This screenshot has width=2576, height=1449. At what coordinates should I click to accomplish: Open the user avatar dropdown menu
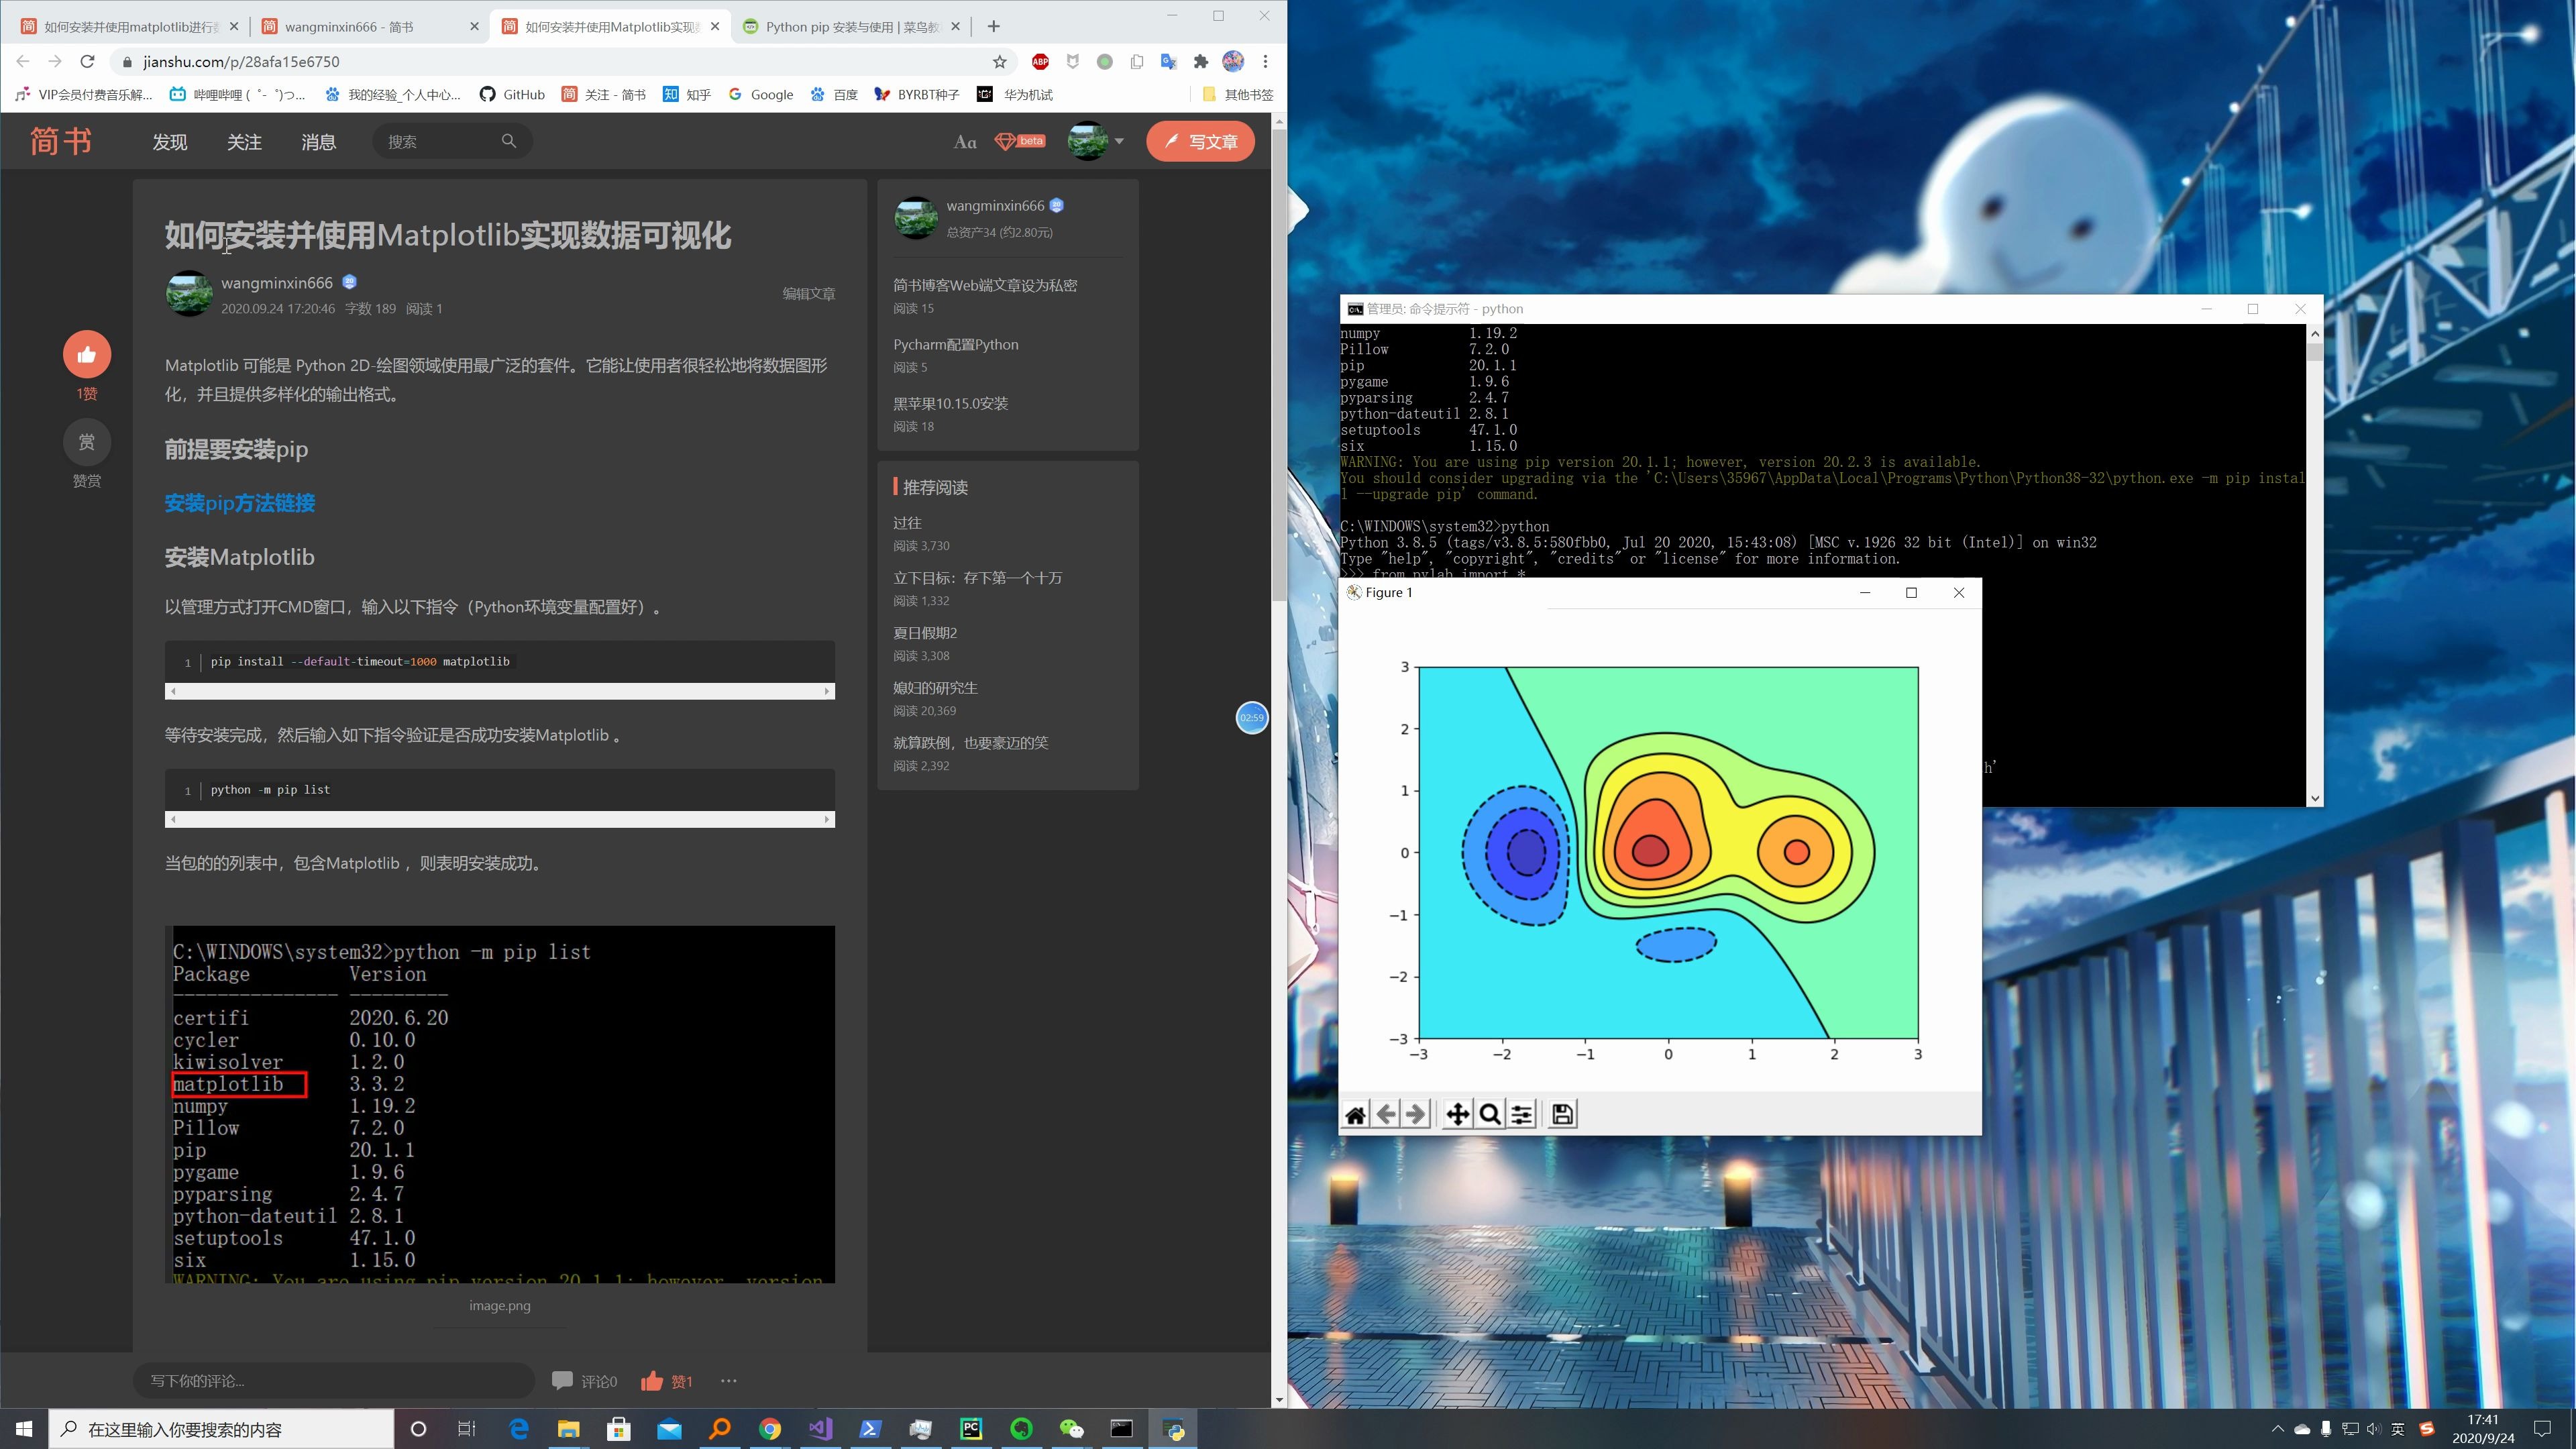point(1096,141)
